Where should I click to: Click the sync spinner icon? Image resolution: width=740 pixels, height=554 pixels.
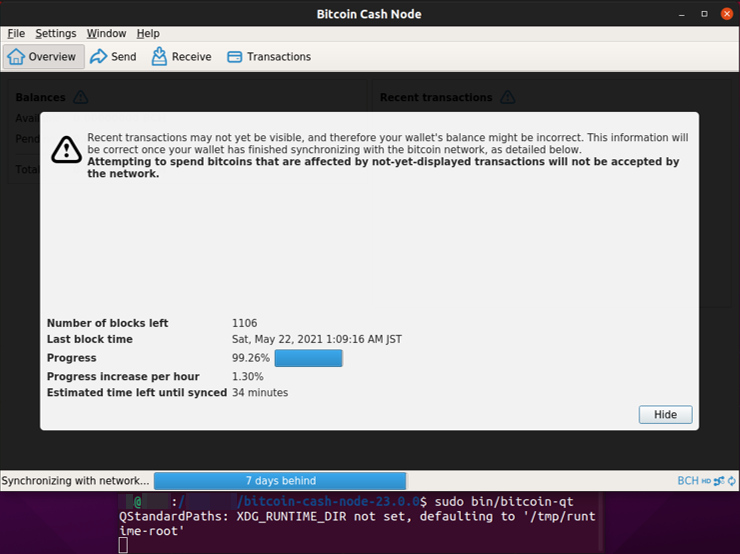click(730, 481)
